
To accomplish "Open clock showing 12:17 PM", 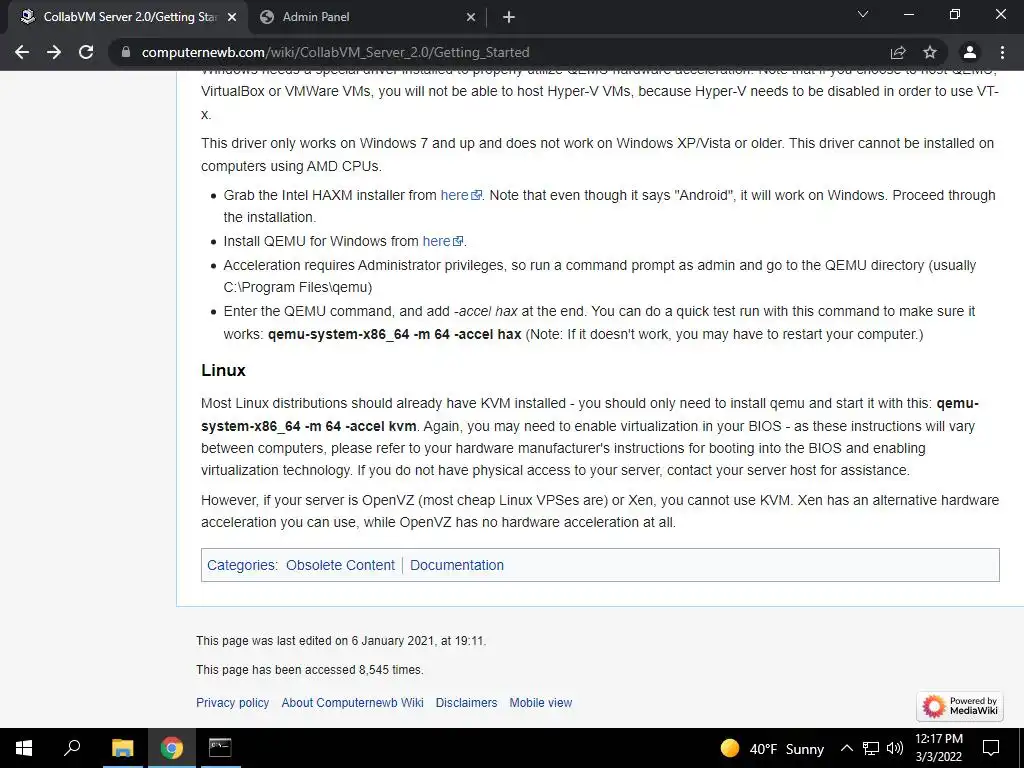I will 938,748.
